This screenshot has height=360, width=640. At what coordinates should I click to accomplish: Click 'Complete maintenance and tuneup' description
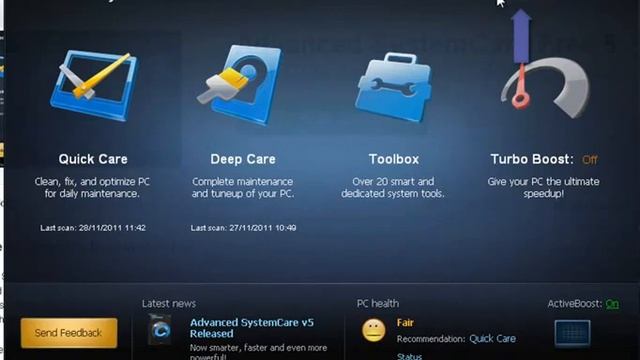tap(243, 187)
